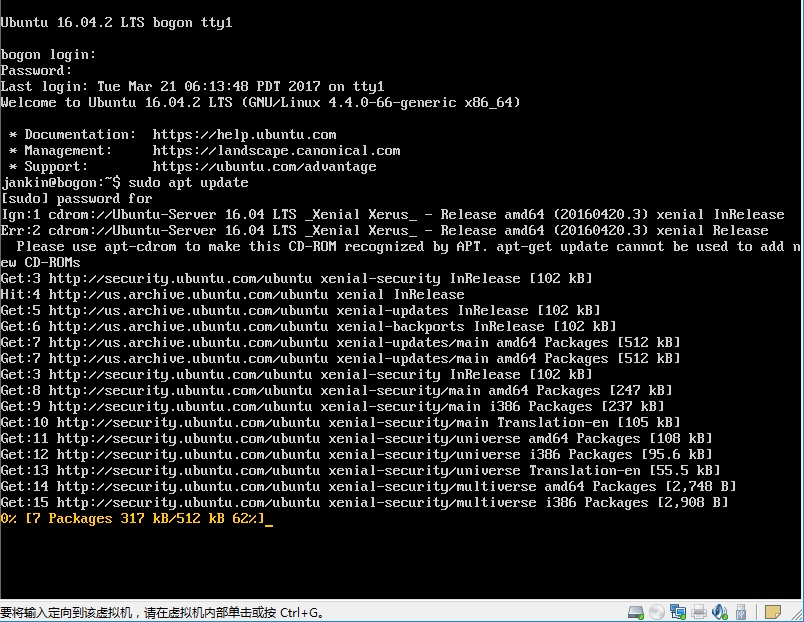Click the hard disk device icon
Screen dimensions: 804x622
(636, 612)
